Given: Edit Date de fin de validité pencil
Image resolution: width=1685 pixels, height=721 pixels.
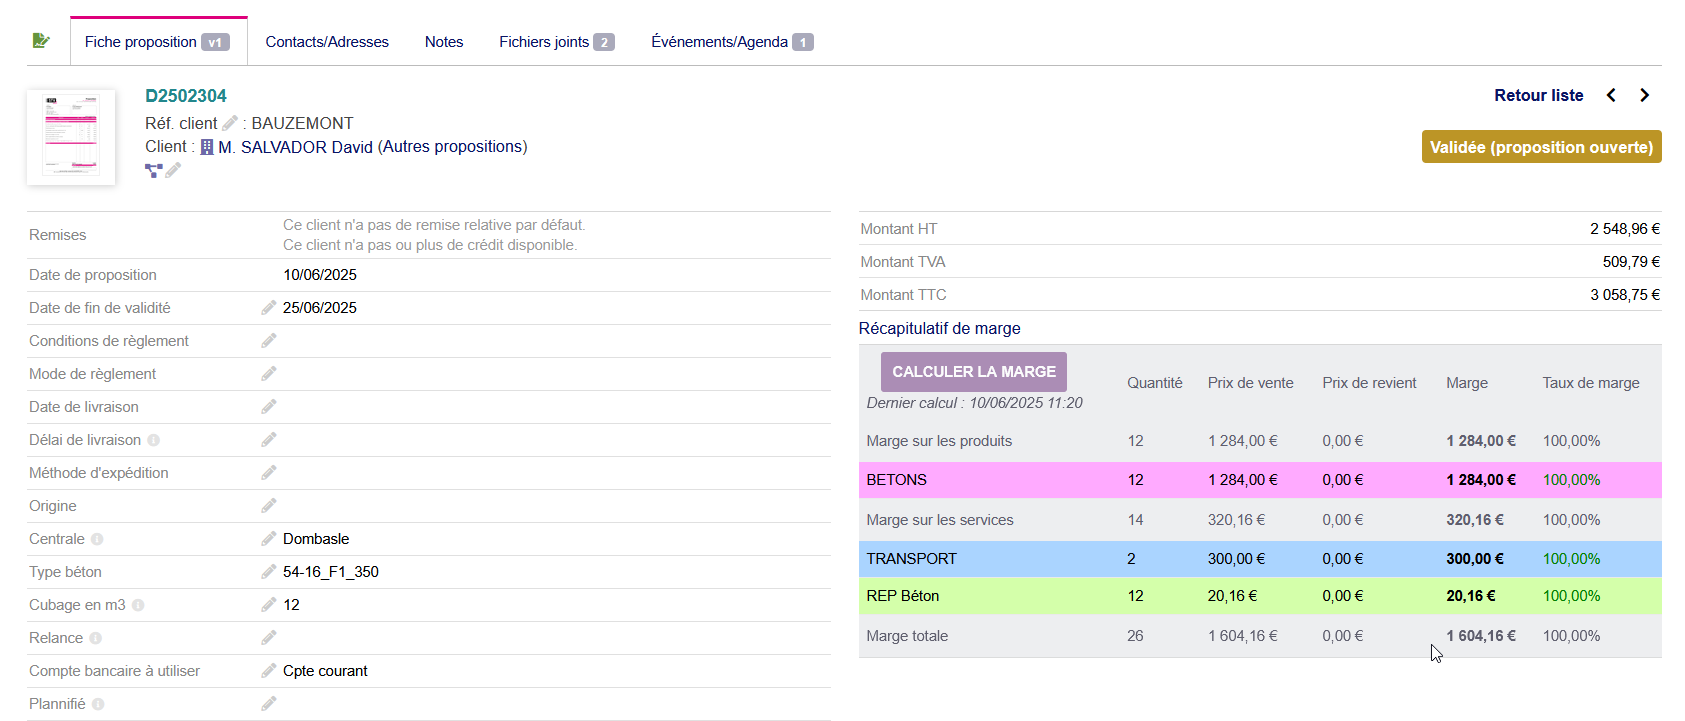Looking at the screenshot, I should point(269,307).
